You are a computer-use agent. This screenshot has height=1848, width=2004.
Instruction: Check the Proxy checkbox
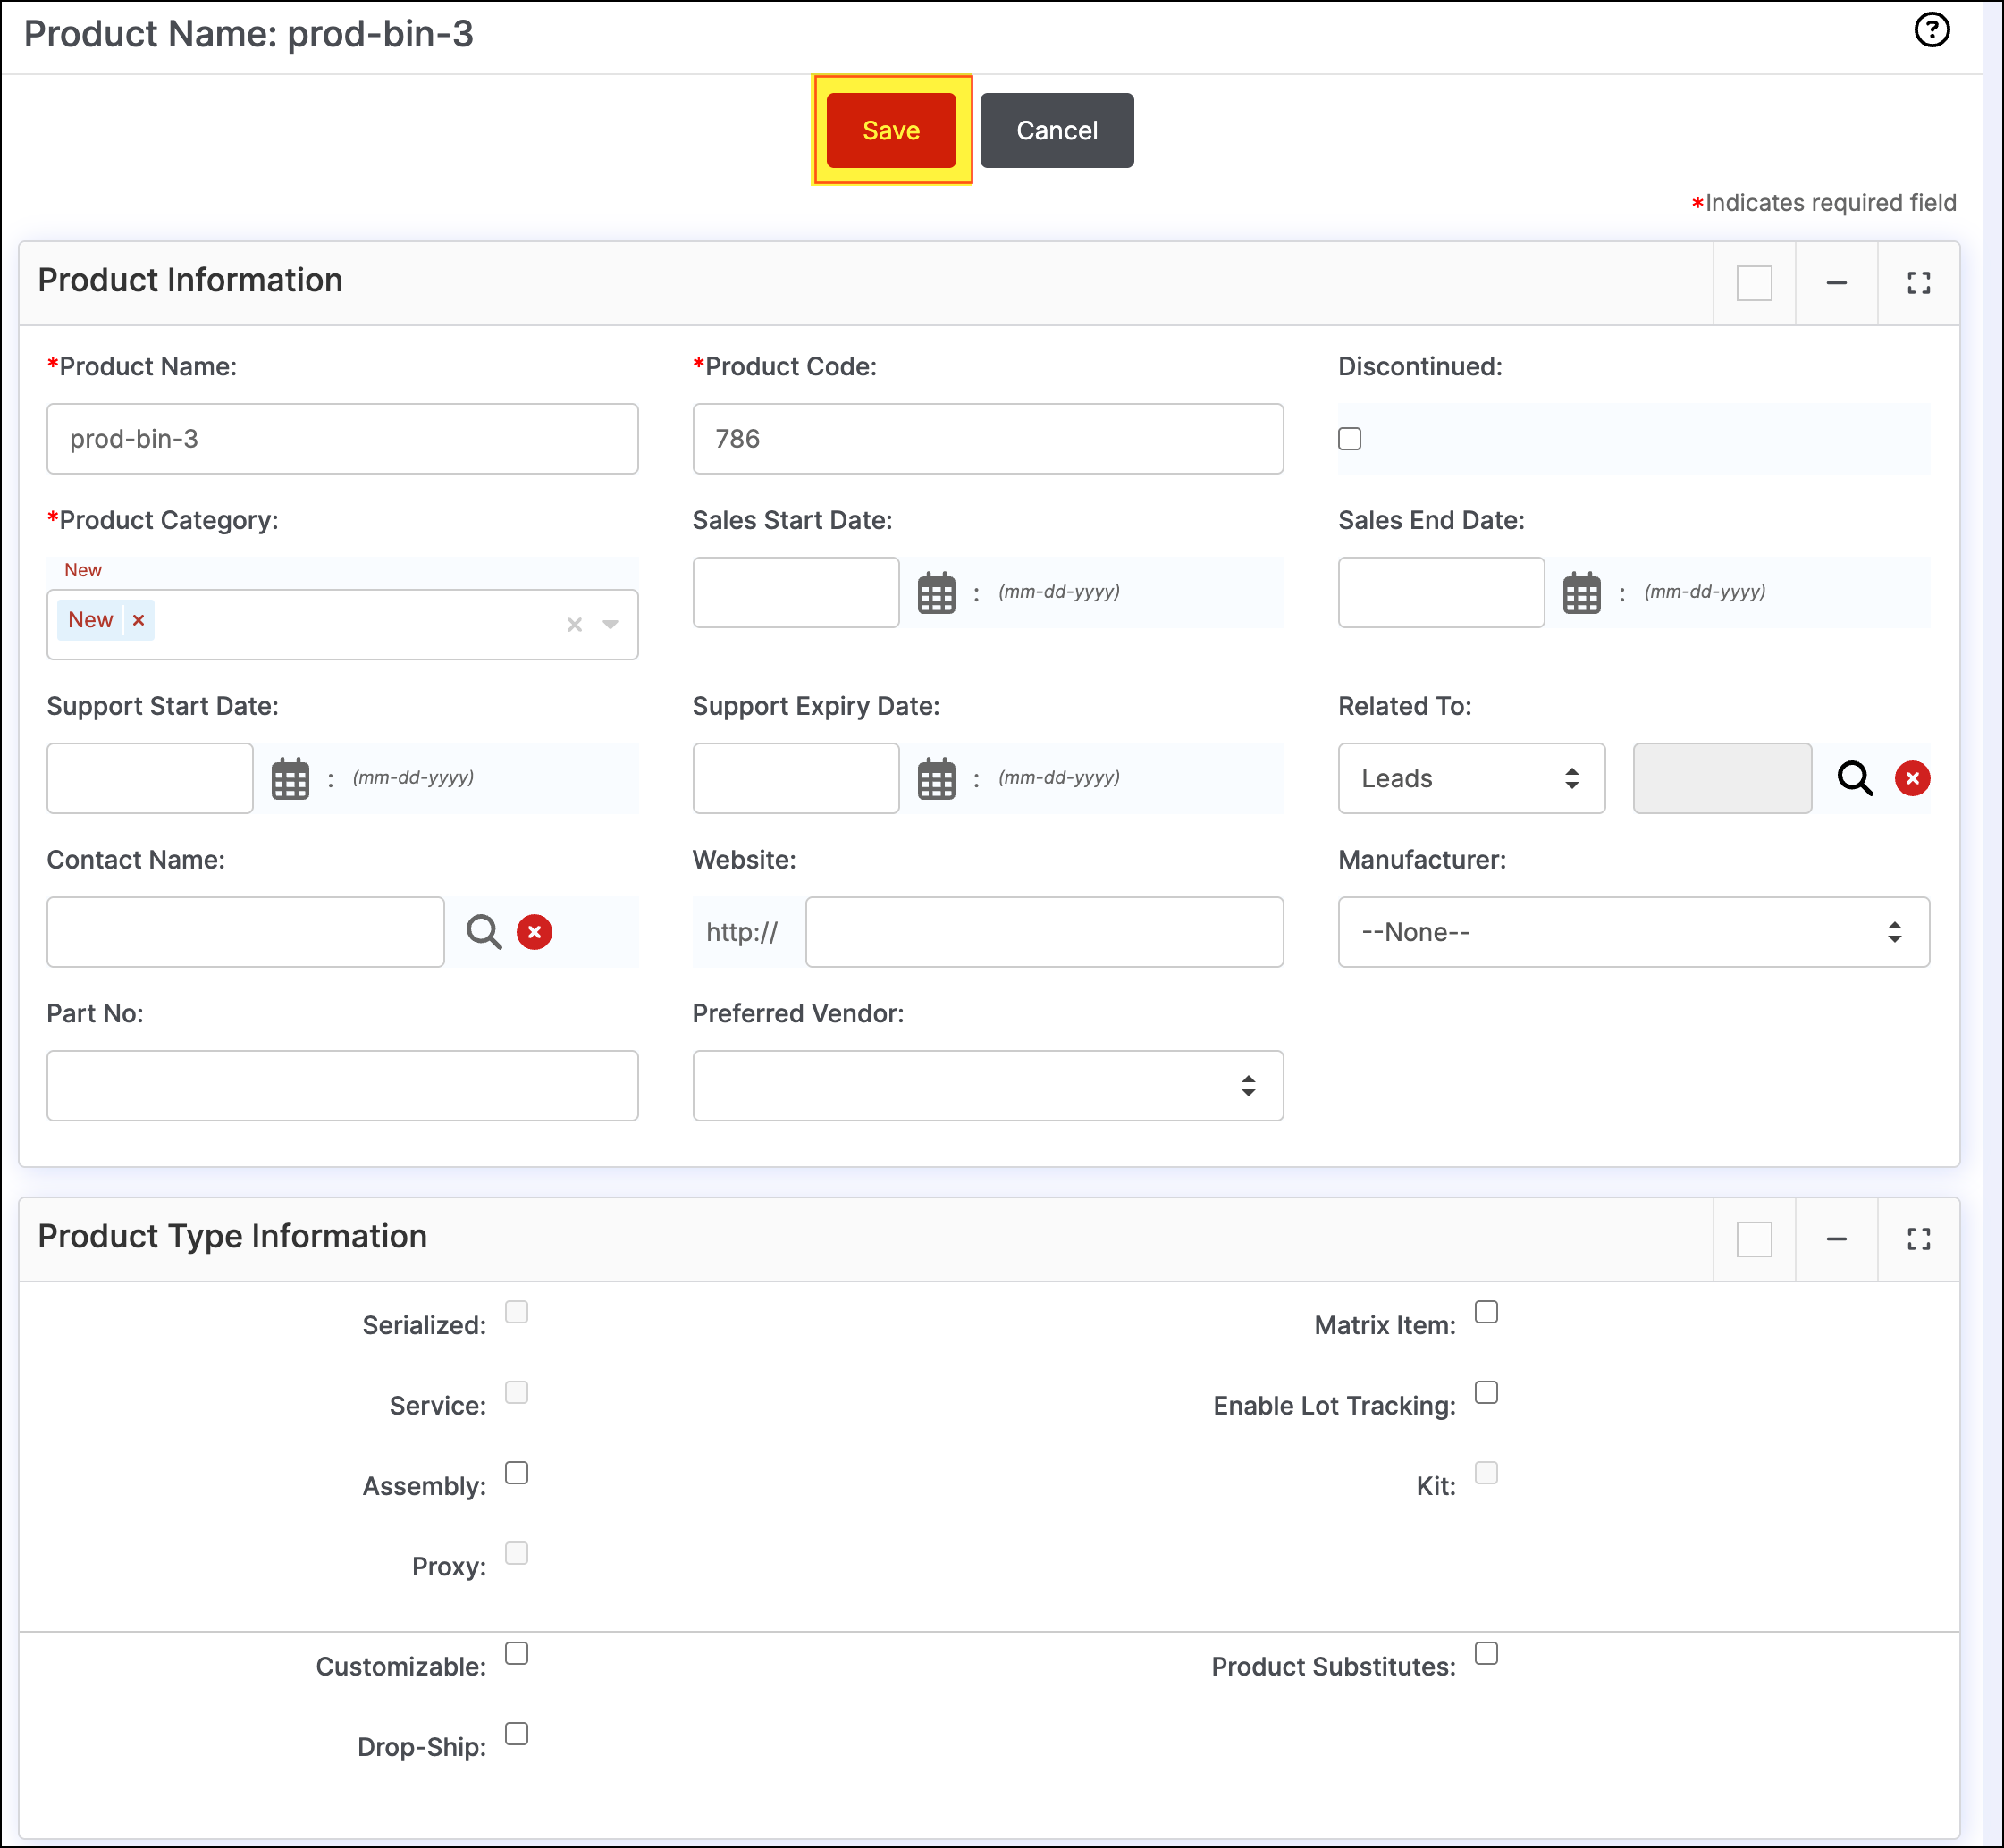click(516, 1553)
